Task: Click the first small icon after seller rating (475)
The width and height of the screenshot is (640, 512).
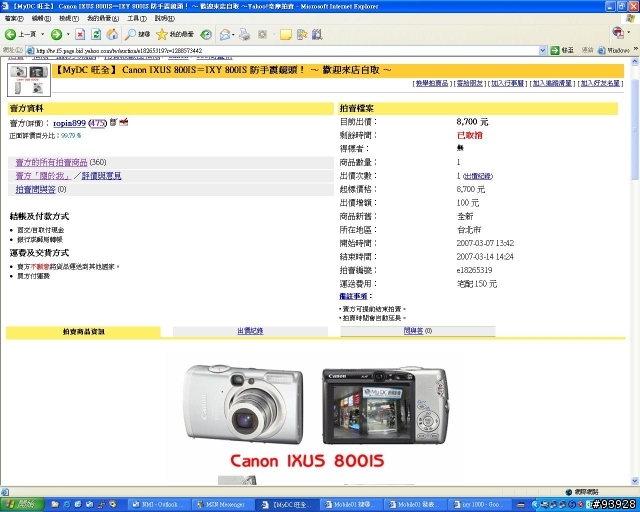Action: point(113,122)
